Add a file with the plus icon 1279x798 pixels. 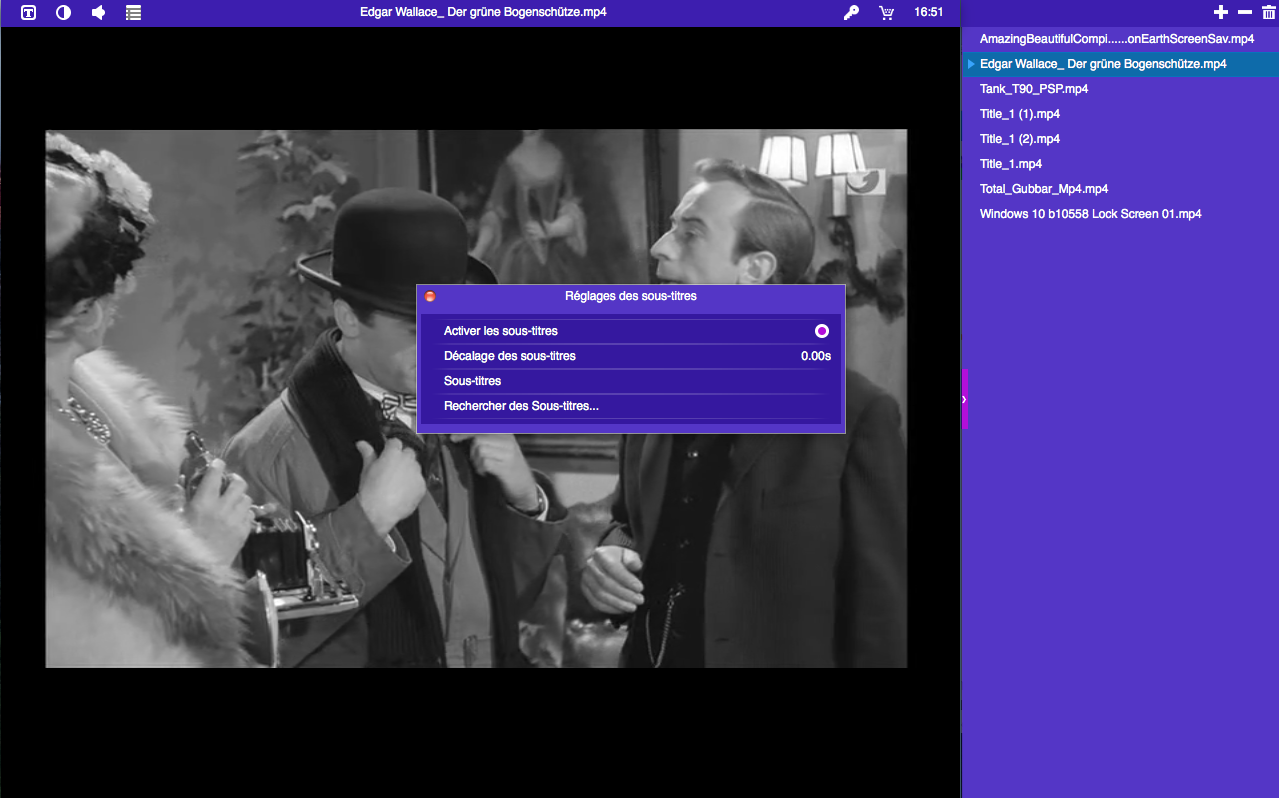coord(1220,12)
